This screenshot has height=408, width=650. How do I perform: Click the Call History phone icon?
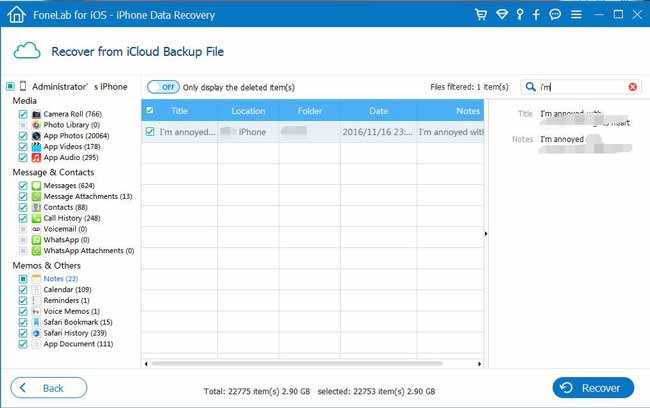36,218
